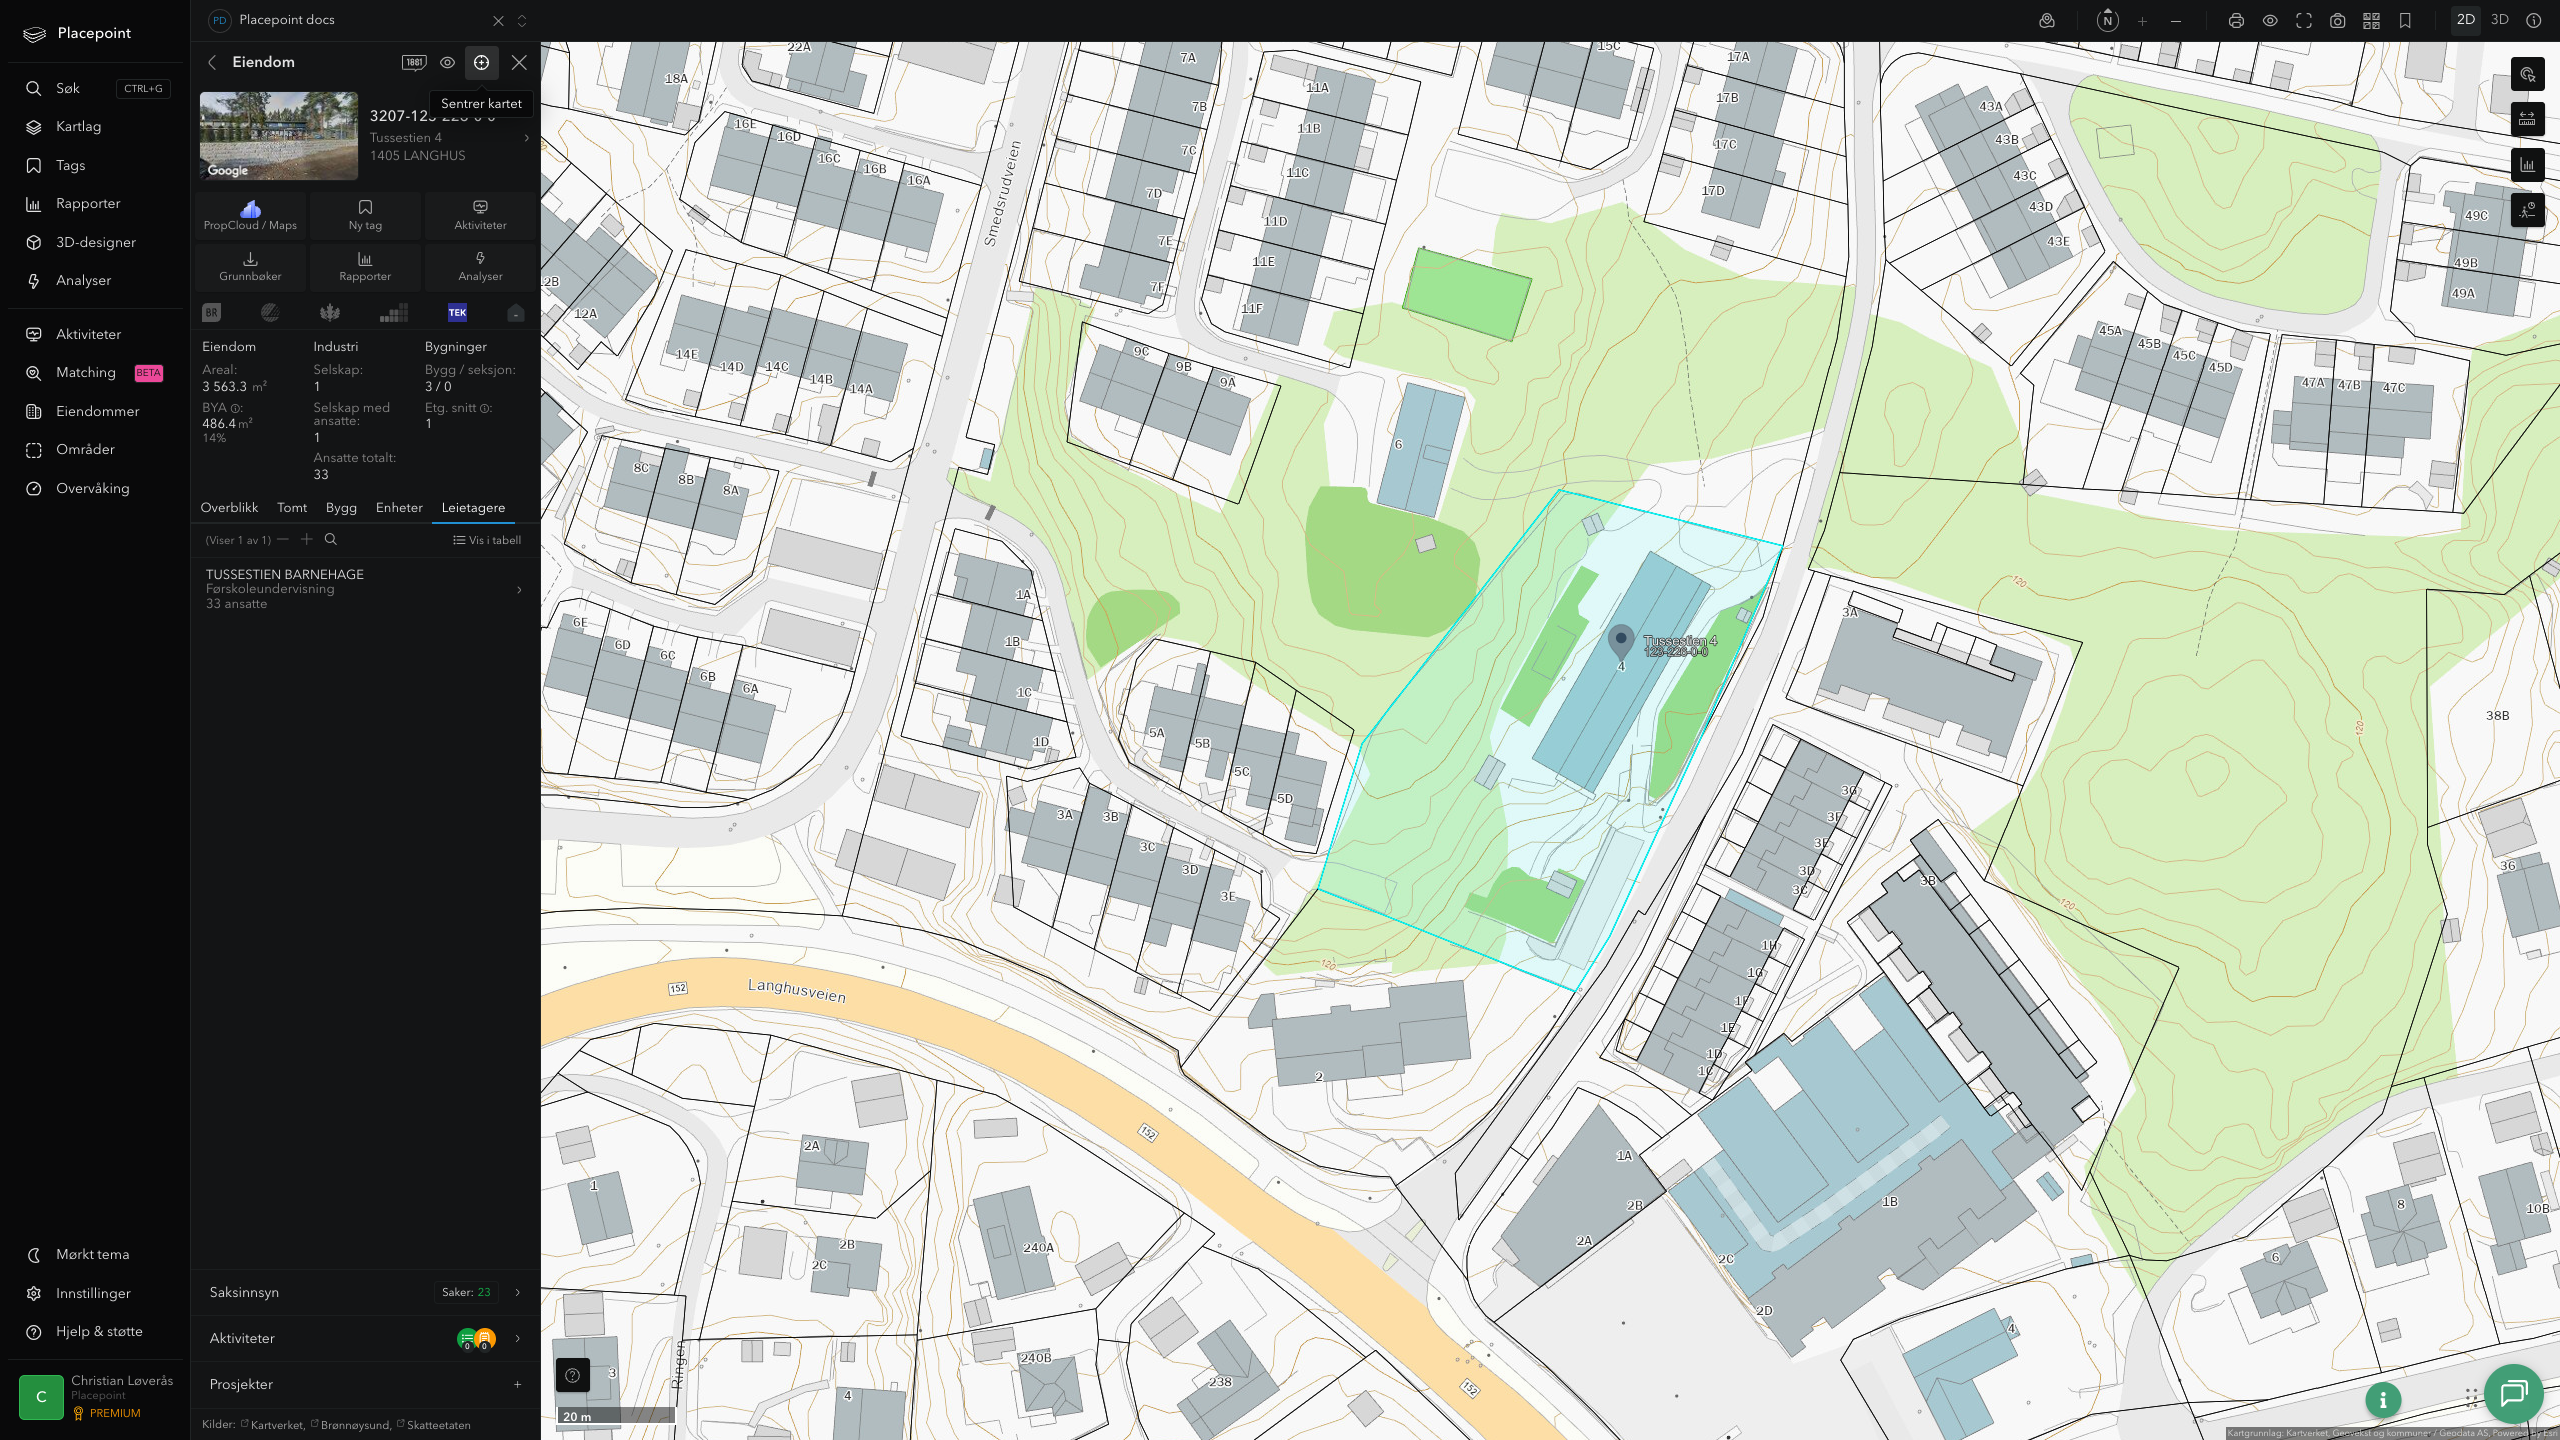Open Matching BETA in sidebar
This screenshot has height=1440, width=2560.
coord(93,373)
